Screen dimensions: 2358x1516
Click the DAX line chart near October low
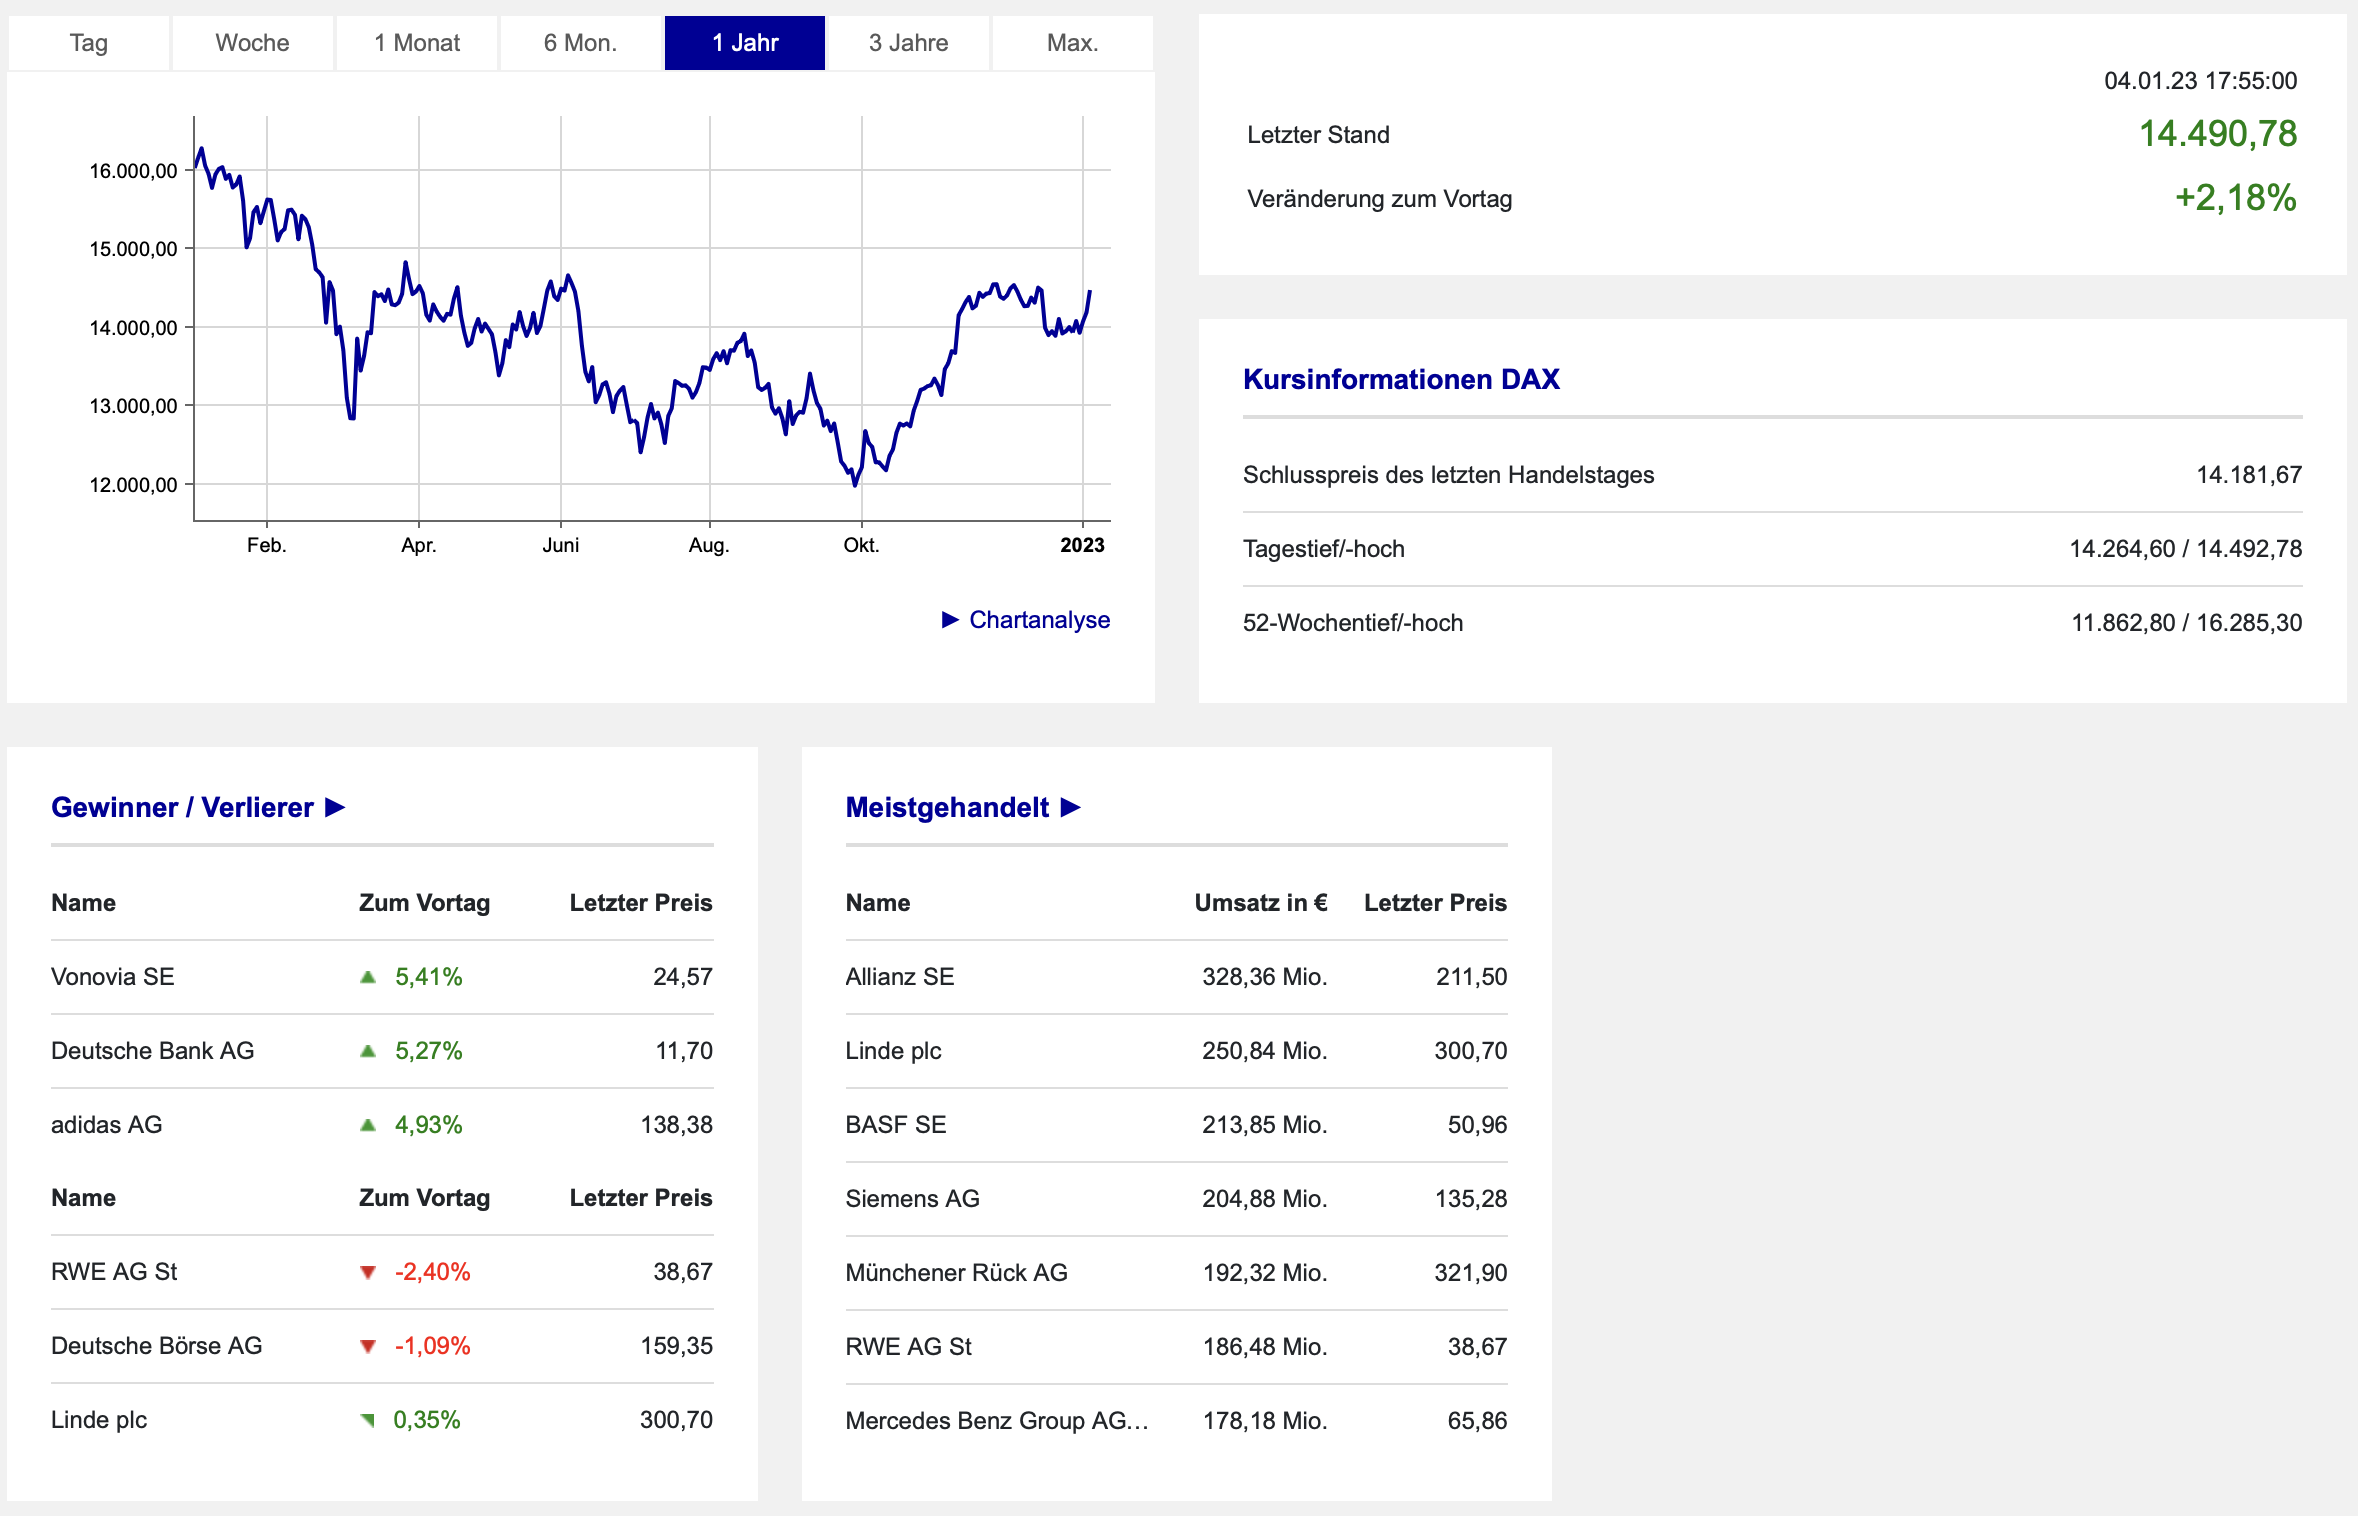pyautogui.click(x=855, y=483)
